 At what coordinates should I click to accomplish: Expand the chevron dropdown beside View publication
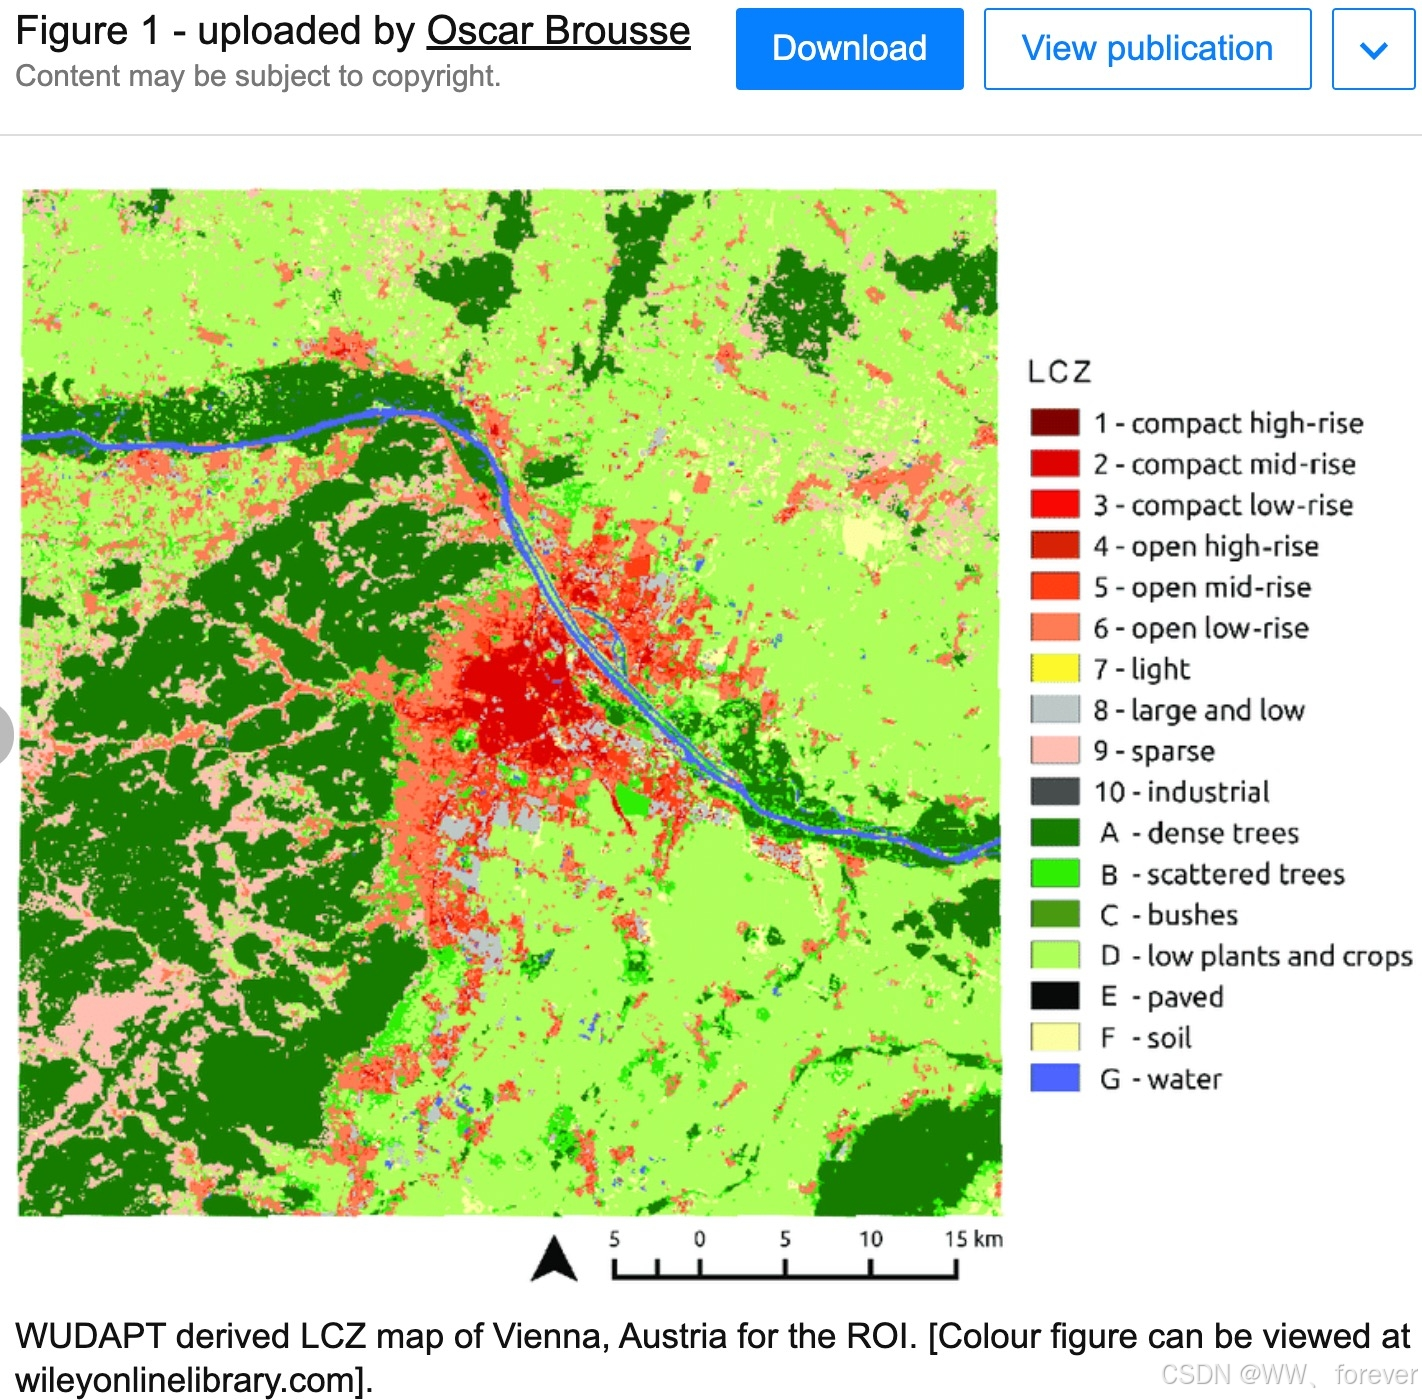(x=1374, y=49)
